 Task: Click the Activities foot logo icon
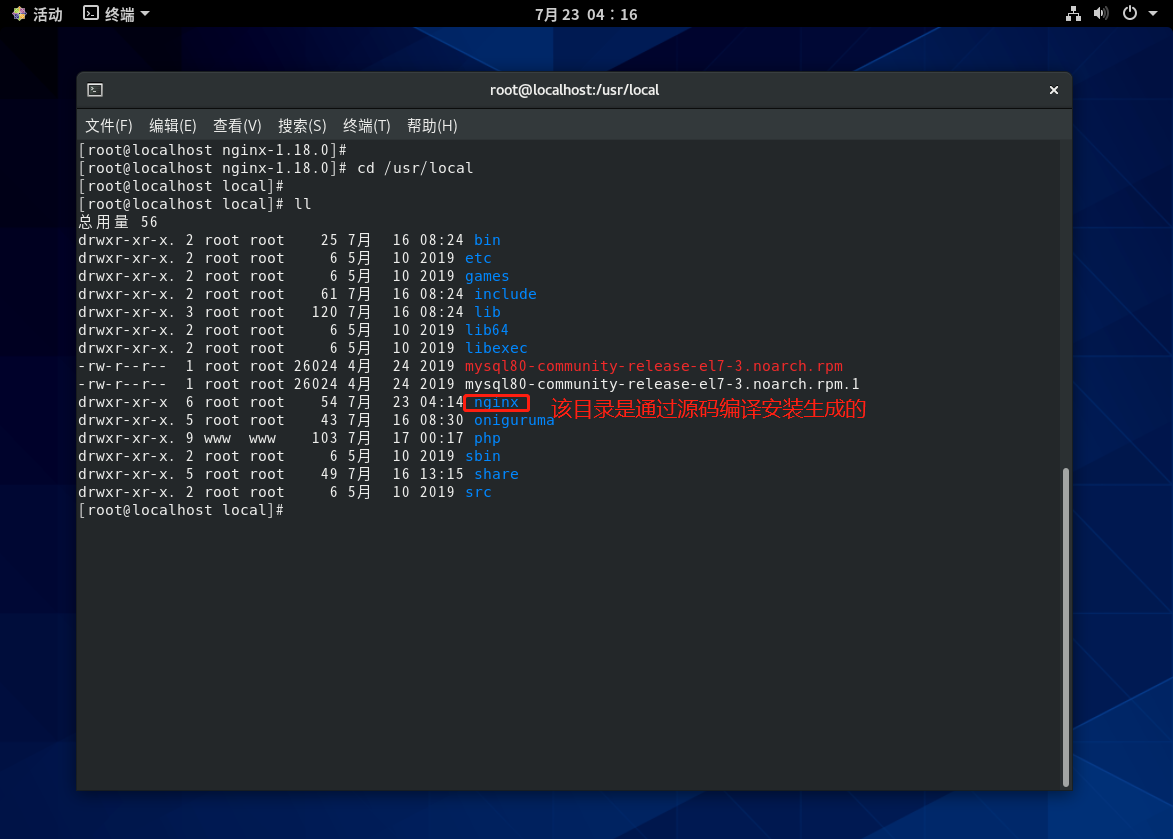click(x=19, y=14)
